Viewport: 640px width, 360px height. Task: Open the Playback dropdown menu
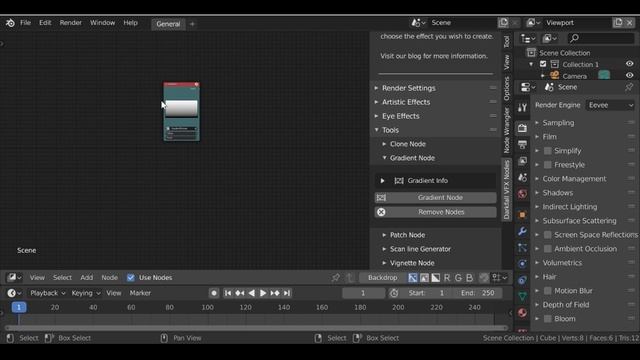click(47, 293)
